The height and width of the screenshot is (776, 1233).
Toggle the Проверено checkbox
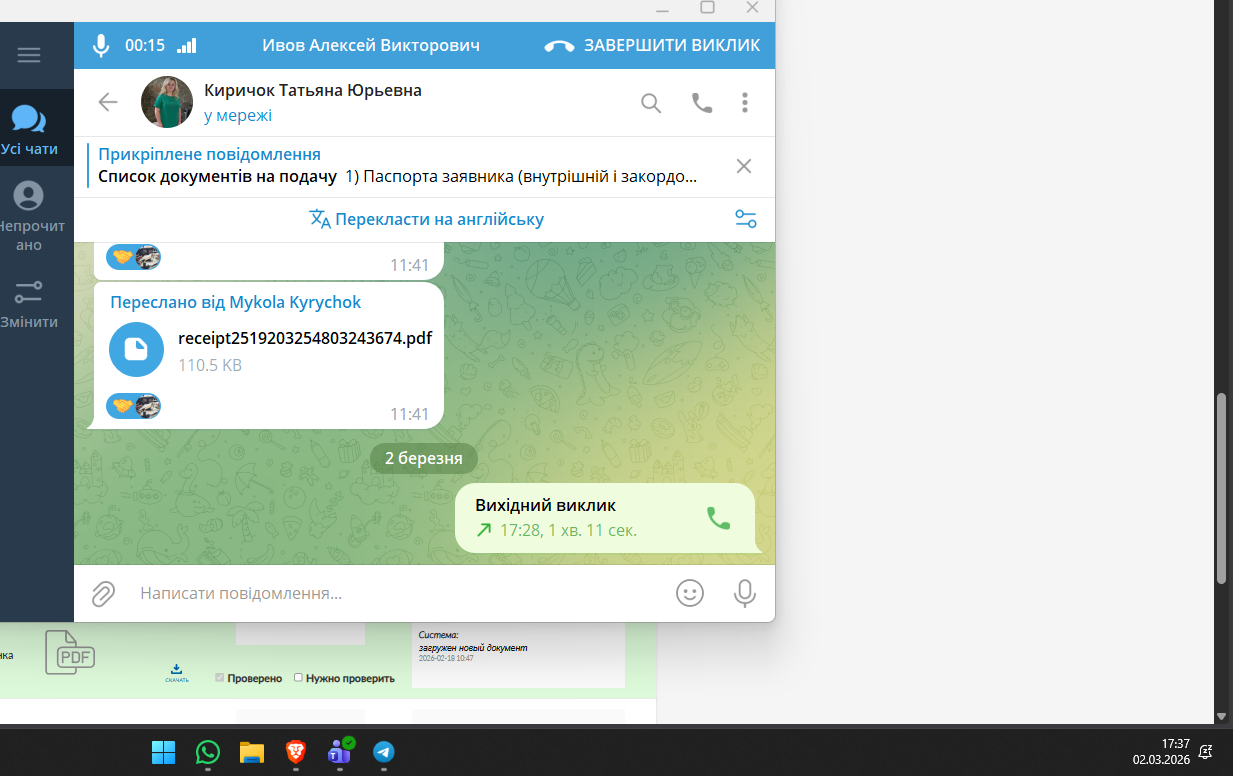[x=220, y=678]
